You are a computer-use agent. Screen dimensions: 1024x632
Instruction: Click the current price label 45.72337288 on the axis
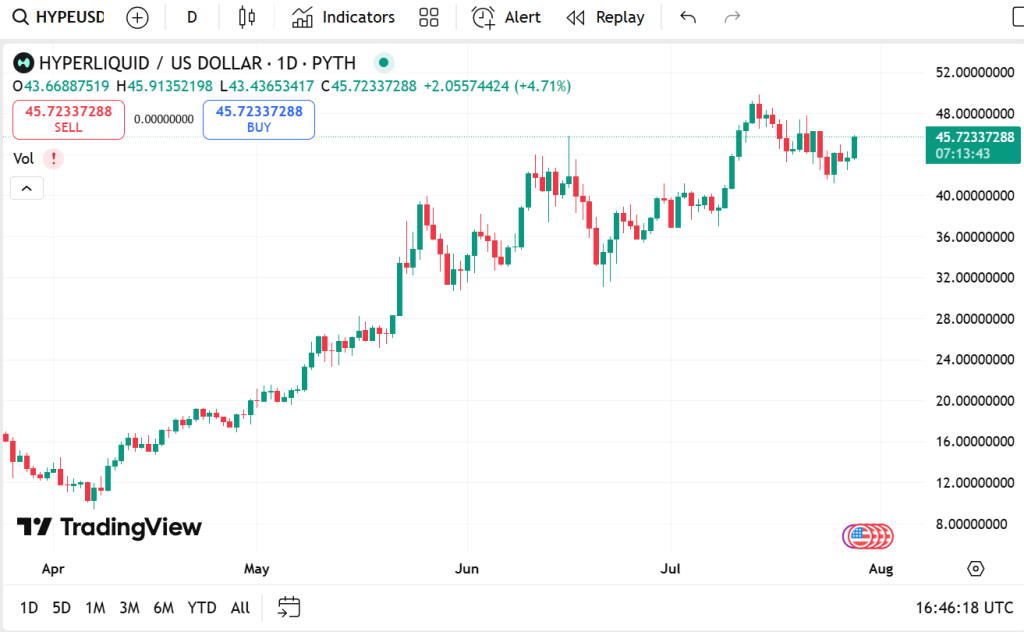pyautogui.click(x=973, y=145)
